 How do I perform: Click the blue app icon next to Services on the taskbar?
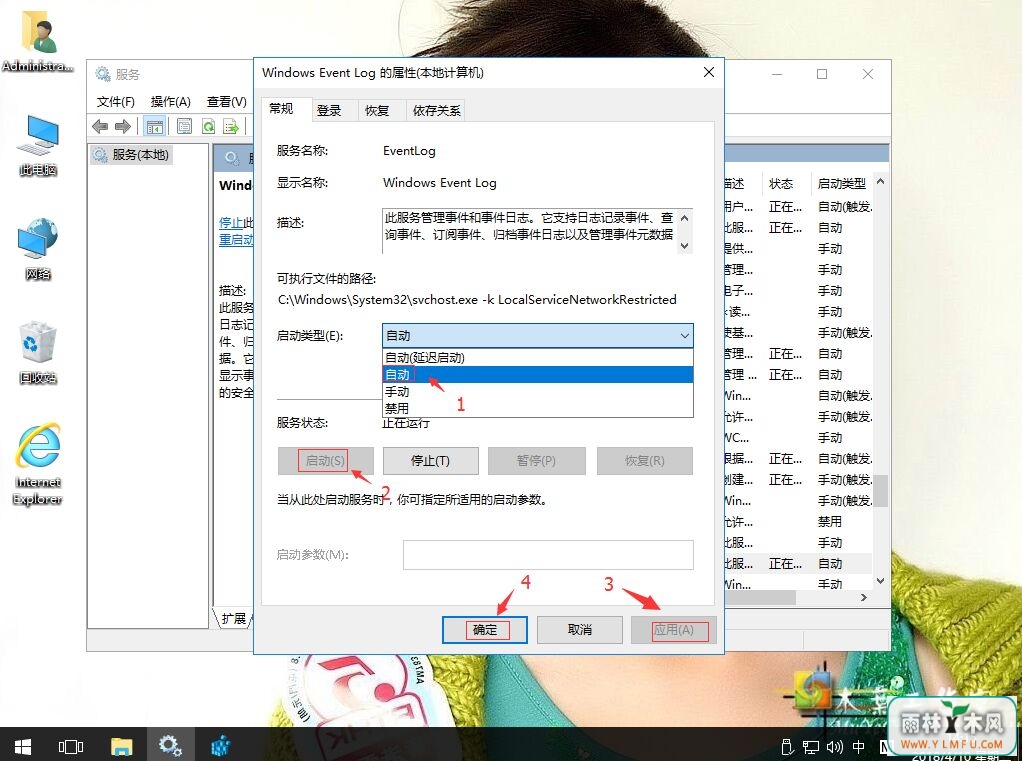tap(220, 746)
